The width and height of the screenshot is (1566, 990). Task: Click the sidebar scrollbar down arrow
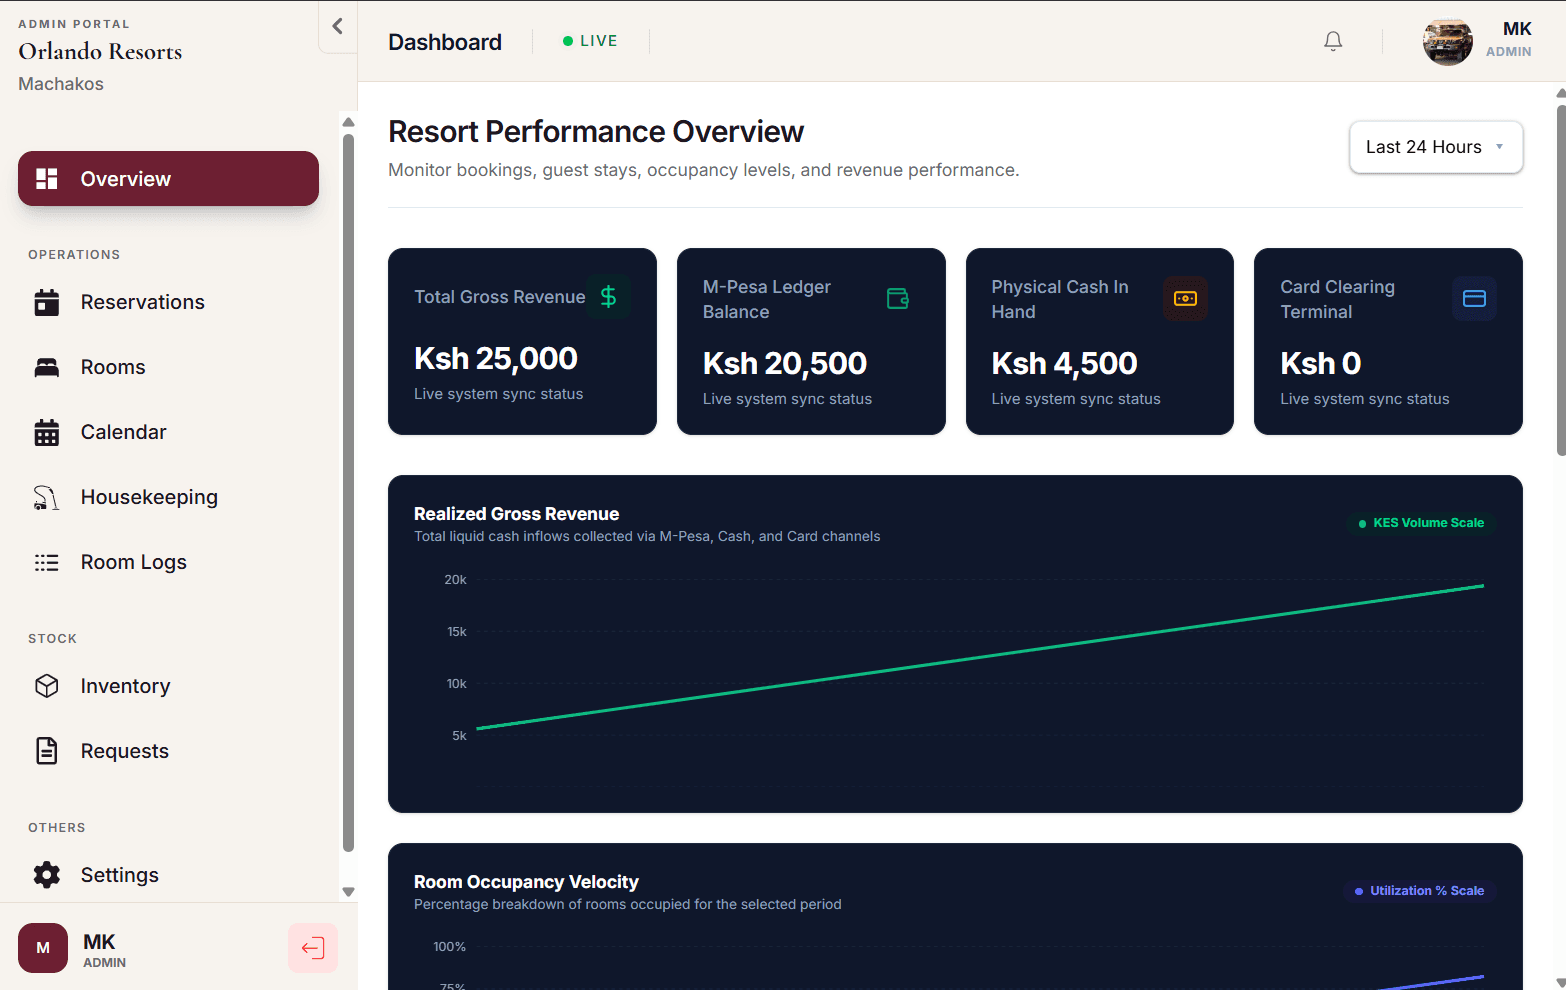click(x=348, y=892)
